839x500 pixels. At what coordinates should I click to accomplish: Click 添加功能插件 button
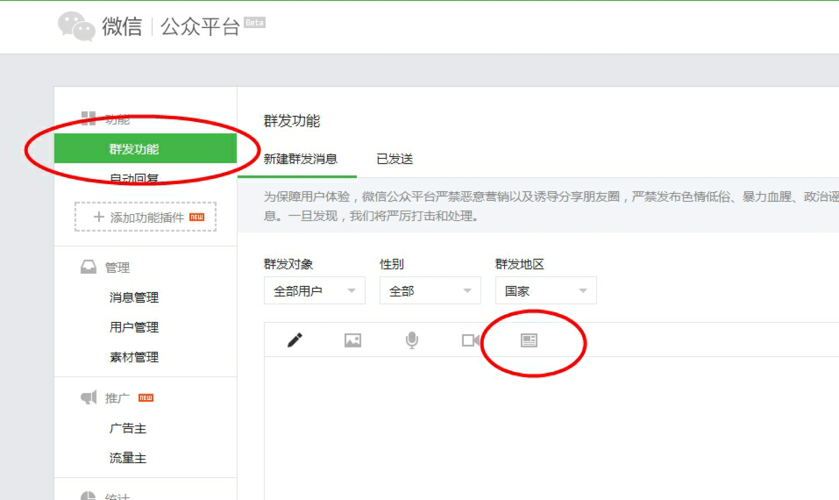point(146,217)
